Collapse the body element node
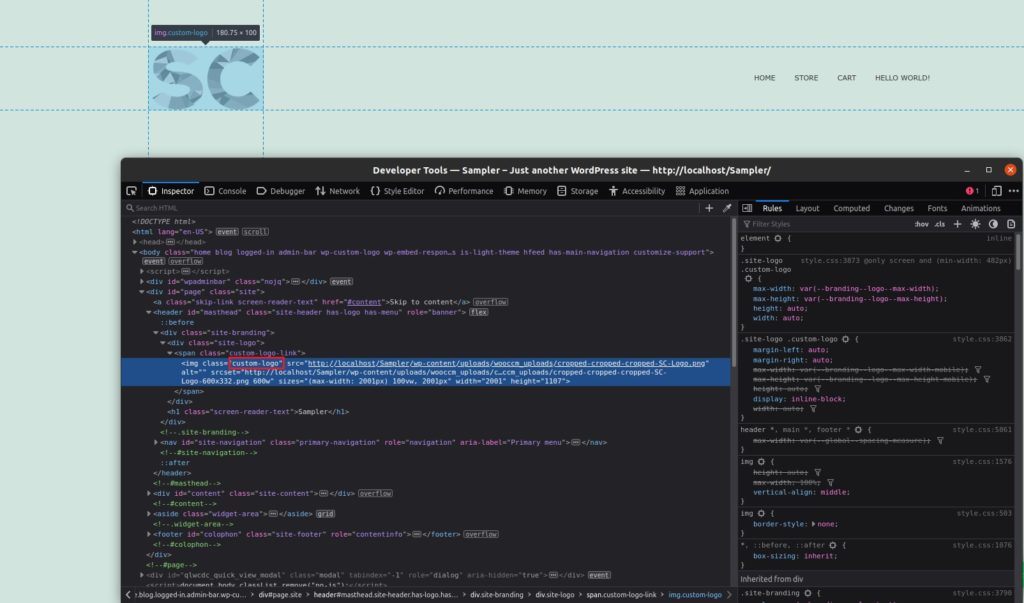 click(x=135, y=252)
